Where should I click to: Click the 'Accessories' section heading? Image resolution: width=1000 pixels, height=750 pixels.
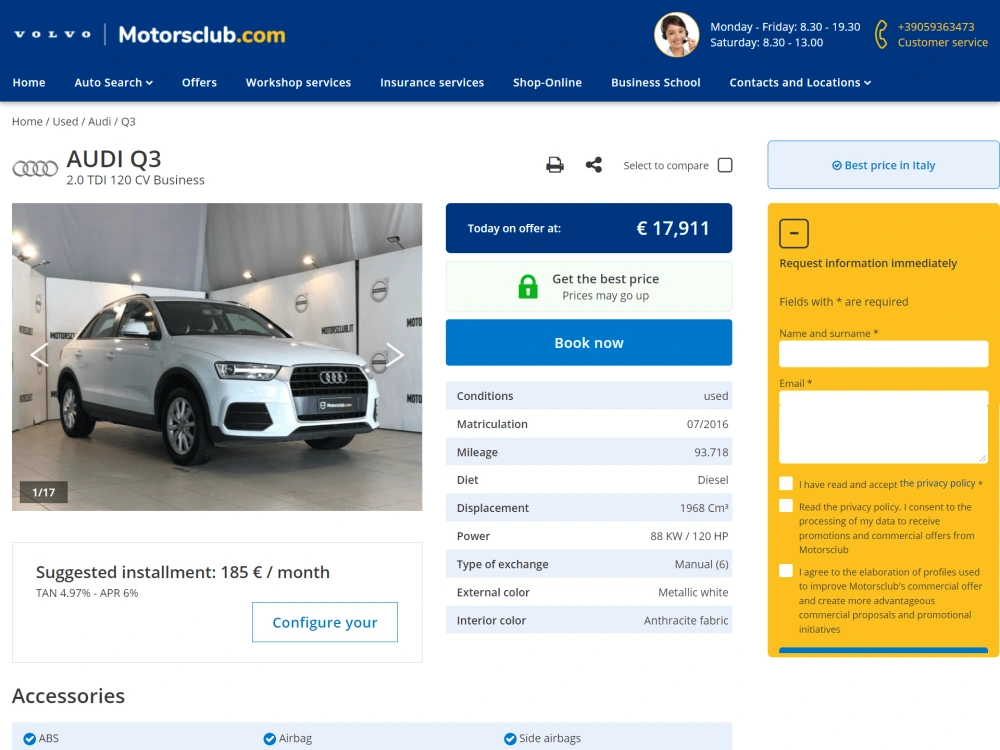68,696
